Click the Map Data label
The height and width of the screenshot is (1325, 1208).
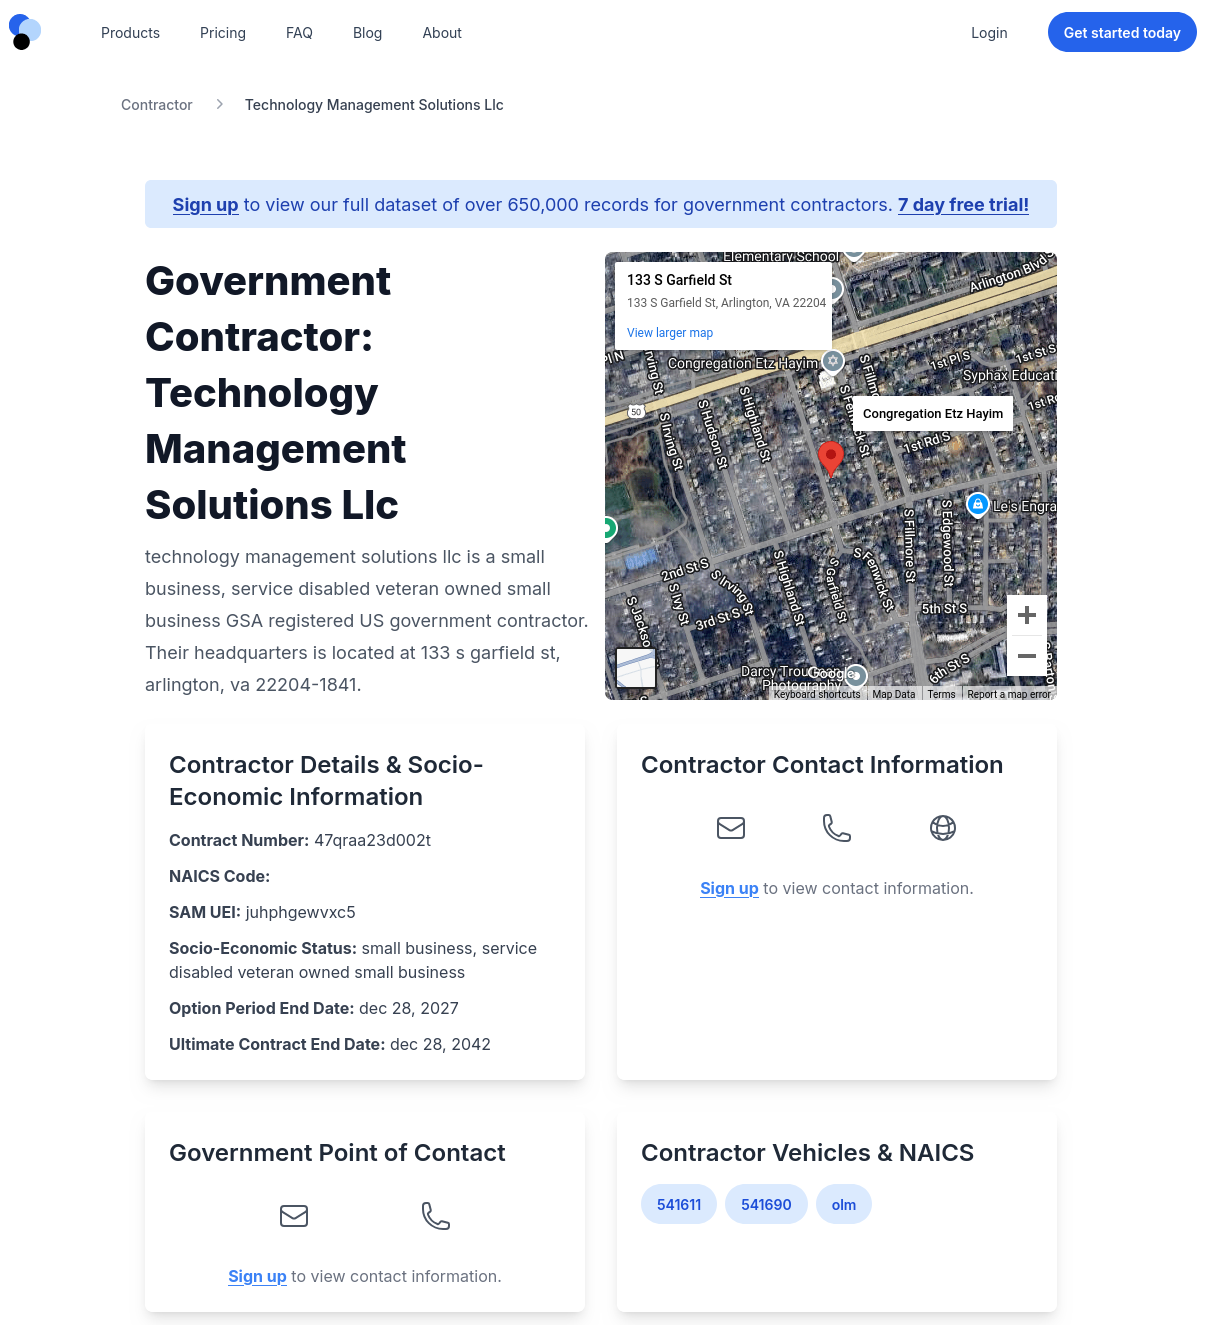pyautogui.click(x=893, y=694)
